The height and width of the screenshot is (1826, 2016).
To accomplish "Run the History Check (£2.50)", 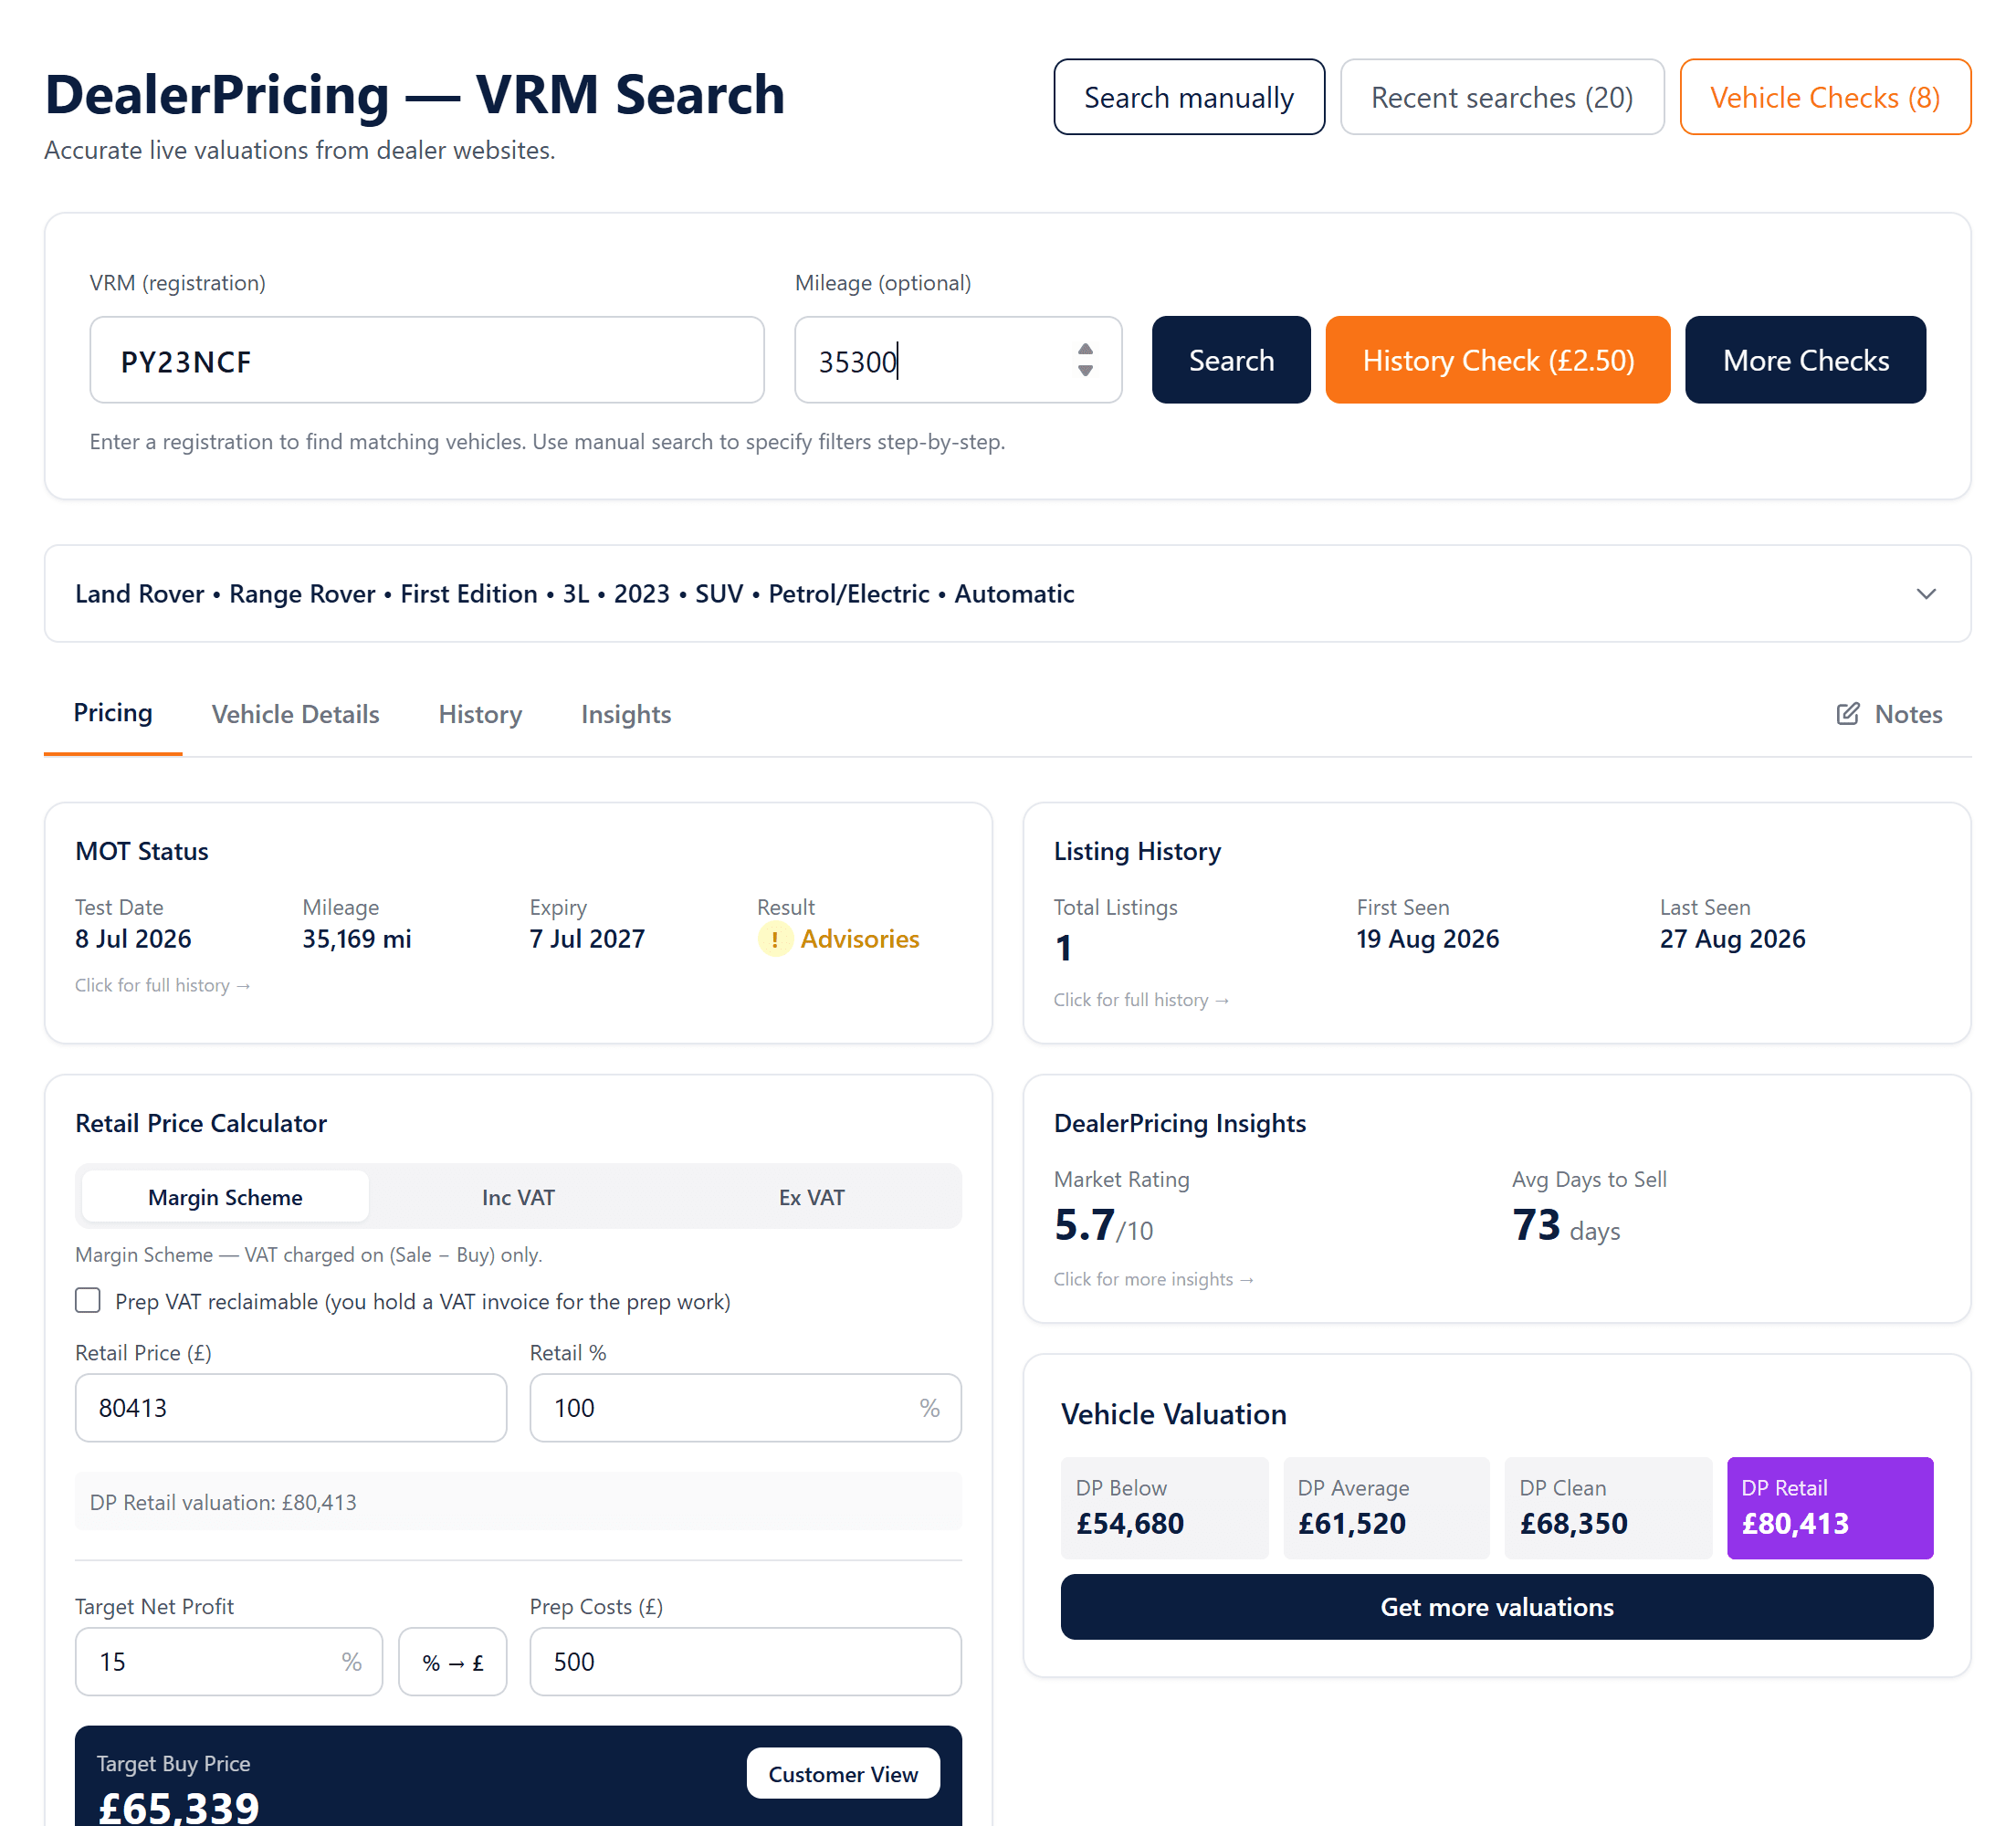I will pyautogui.click(x=1498, y=360).
